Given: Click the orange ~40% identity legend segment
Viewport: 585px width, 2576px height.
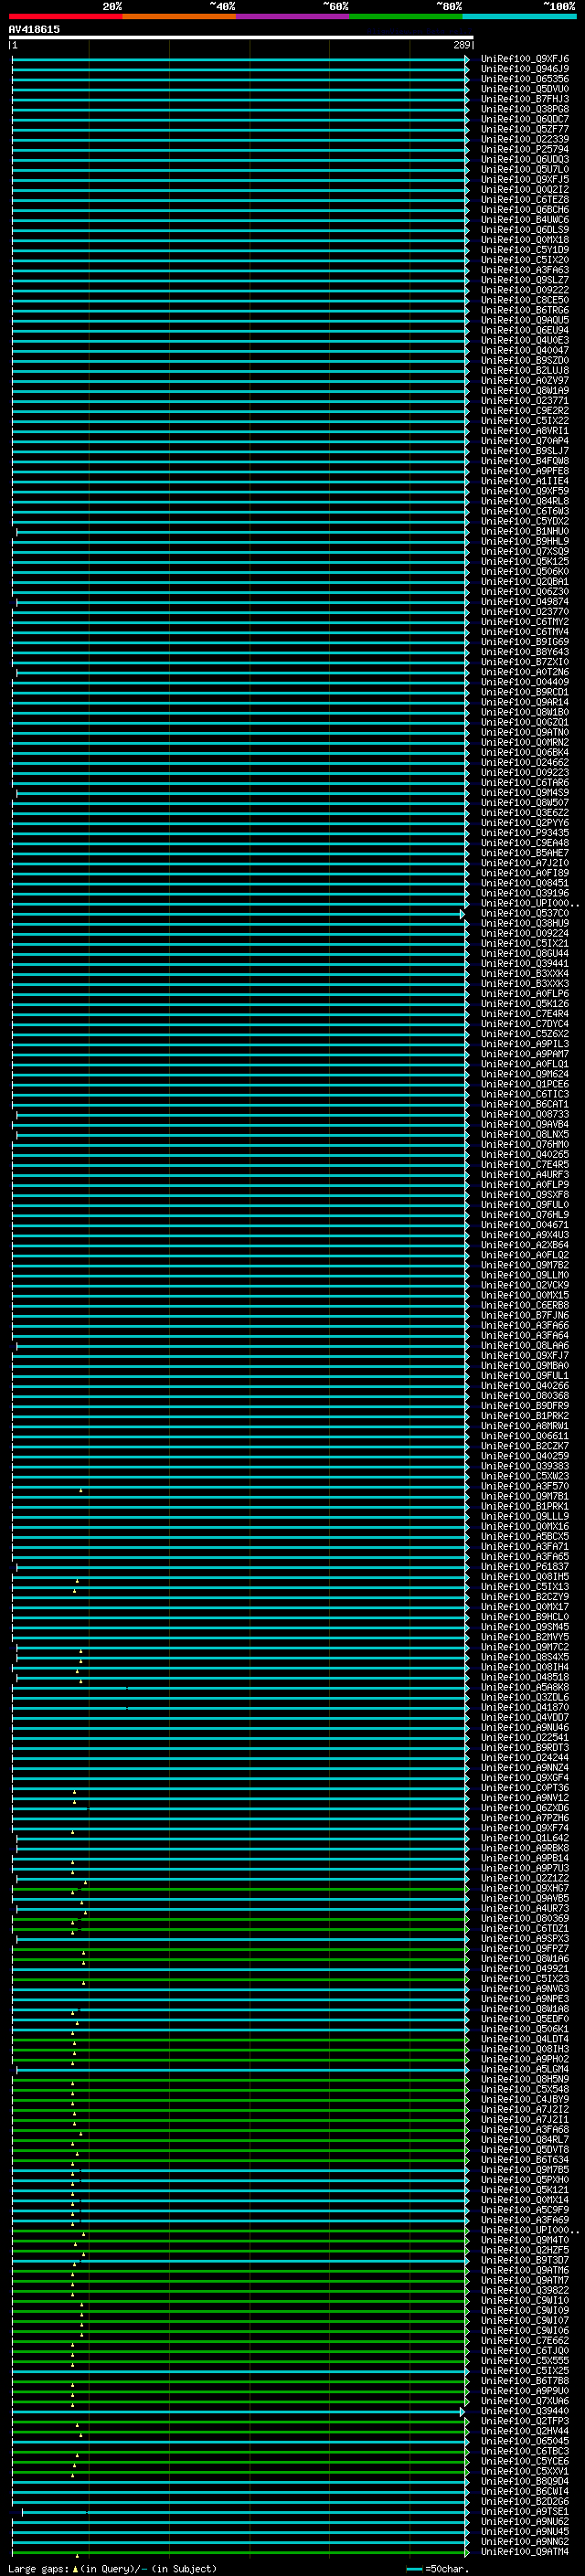Looking at the screenshot, I should tap(179, 16).
